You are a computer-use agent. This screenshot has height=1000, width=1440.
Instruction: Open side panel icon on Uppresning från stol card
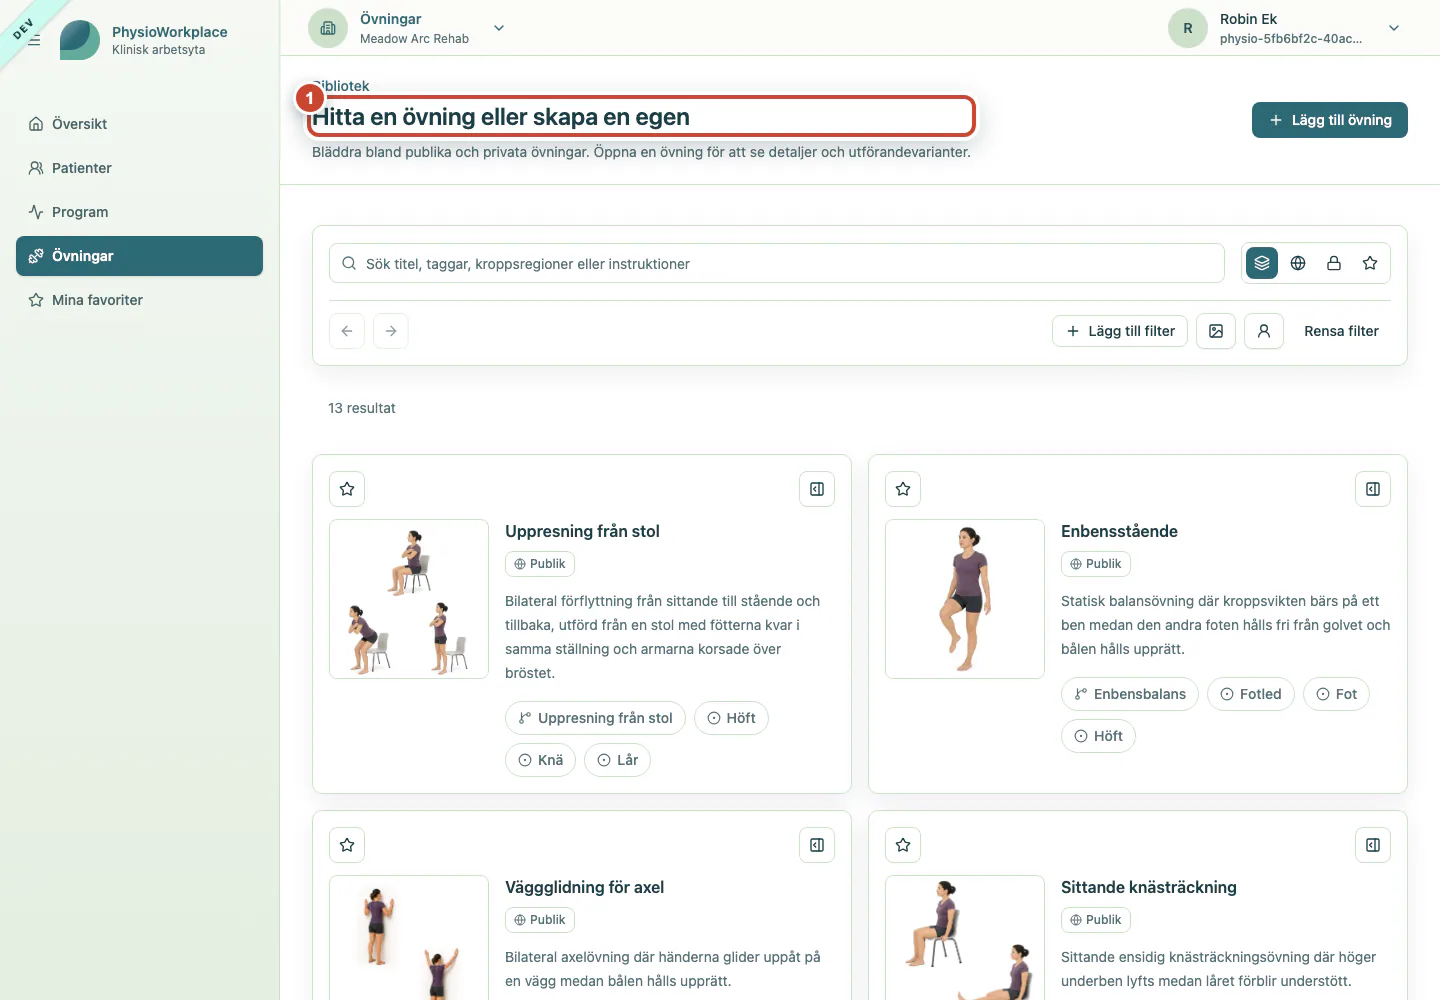click(x=817, y=489)
